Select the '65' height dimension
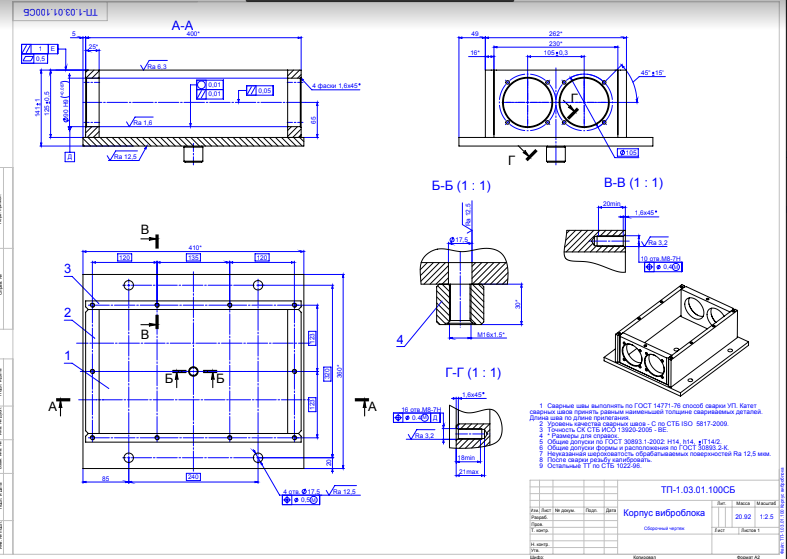Screen dimensions: 787x559 point(314,120)
